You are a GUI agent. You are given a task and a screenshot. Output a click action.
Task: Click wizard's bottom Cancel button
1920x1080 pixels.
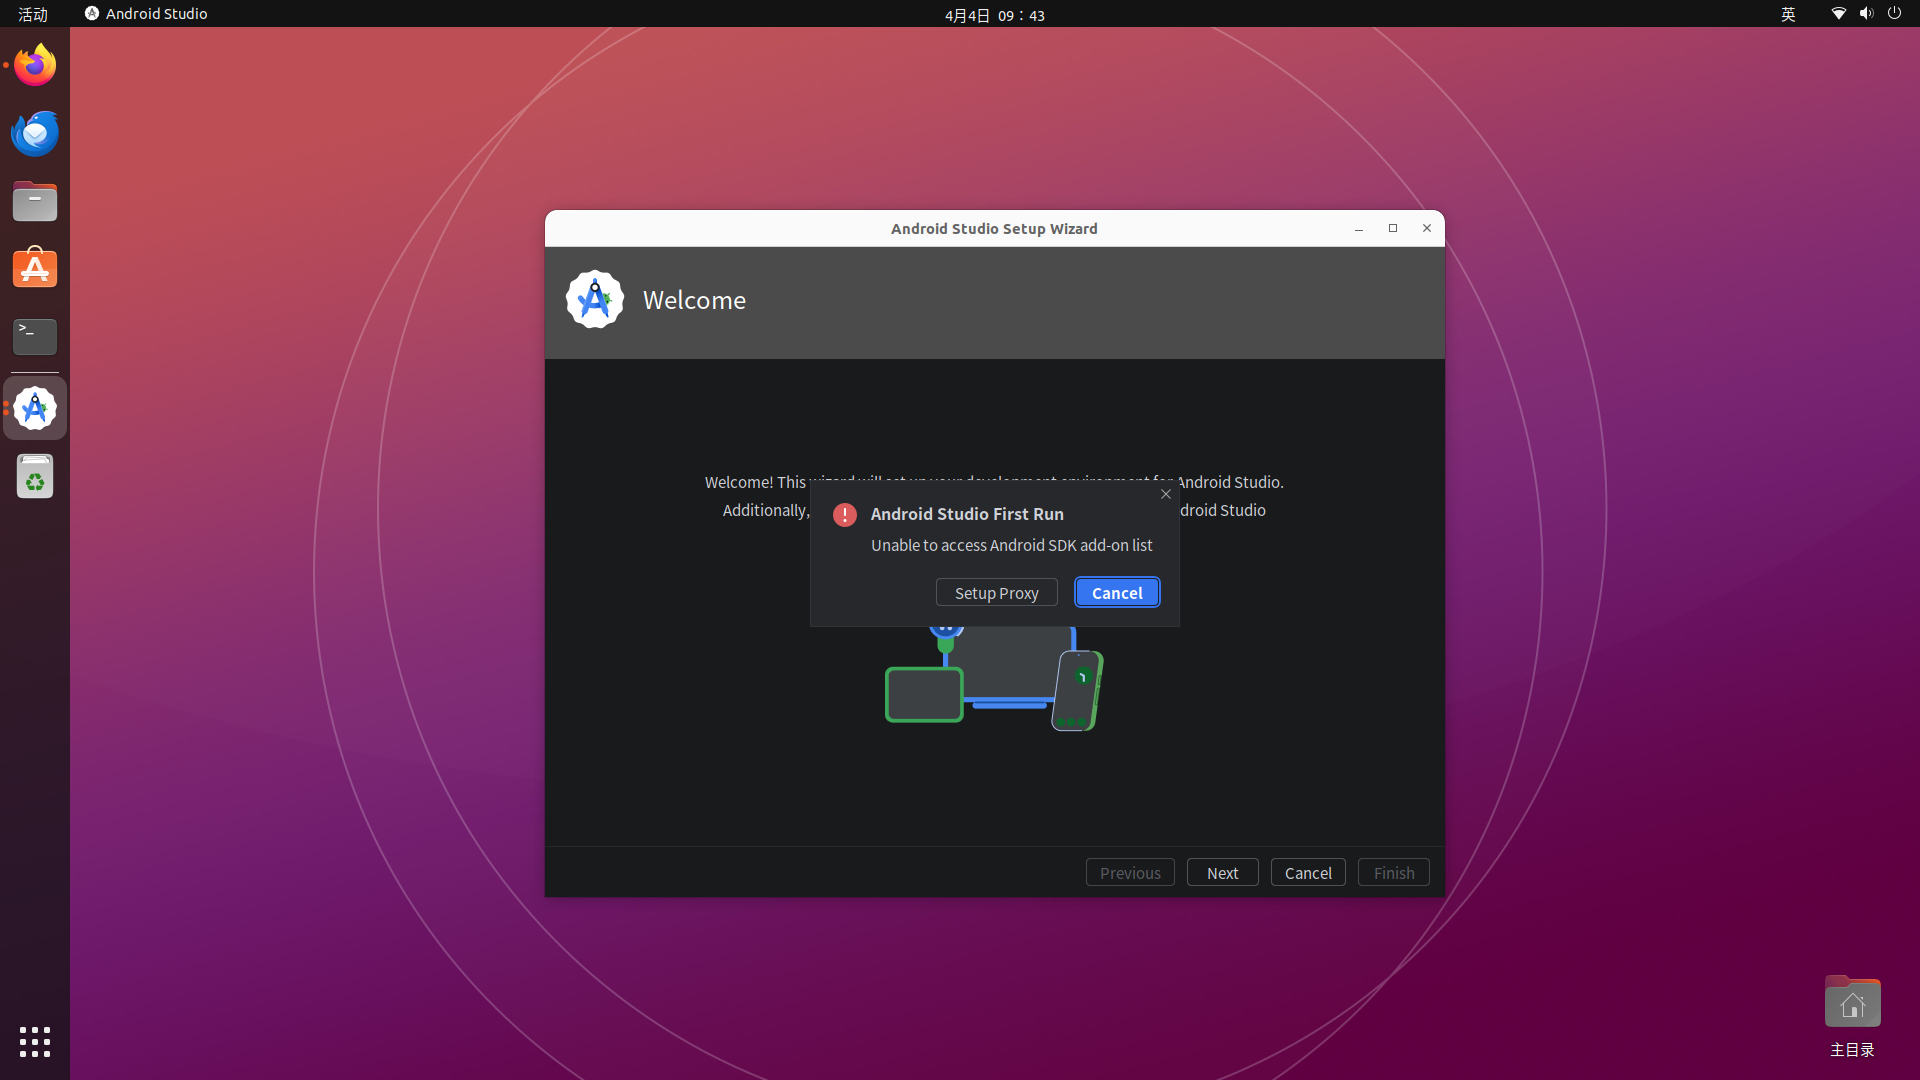click(1307, 873)
